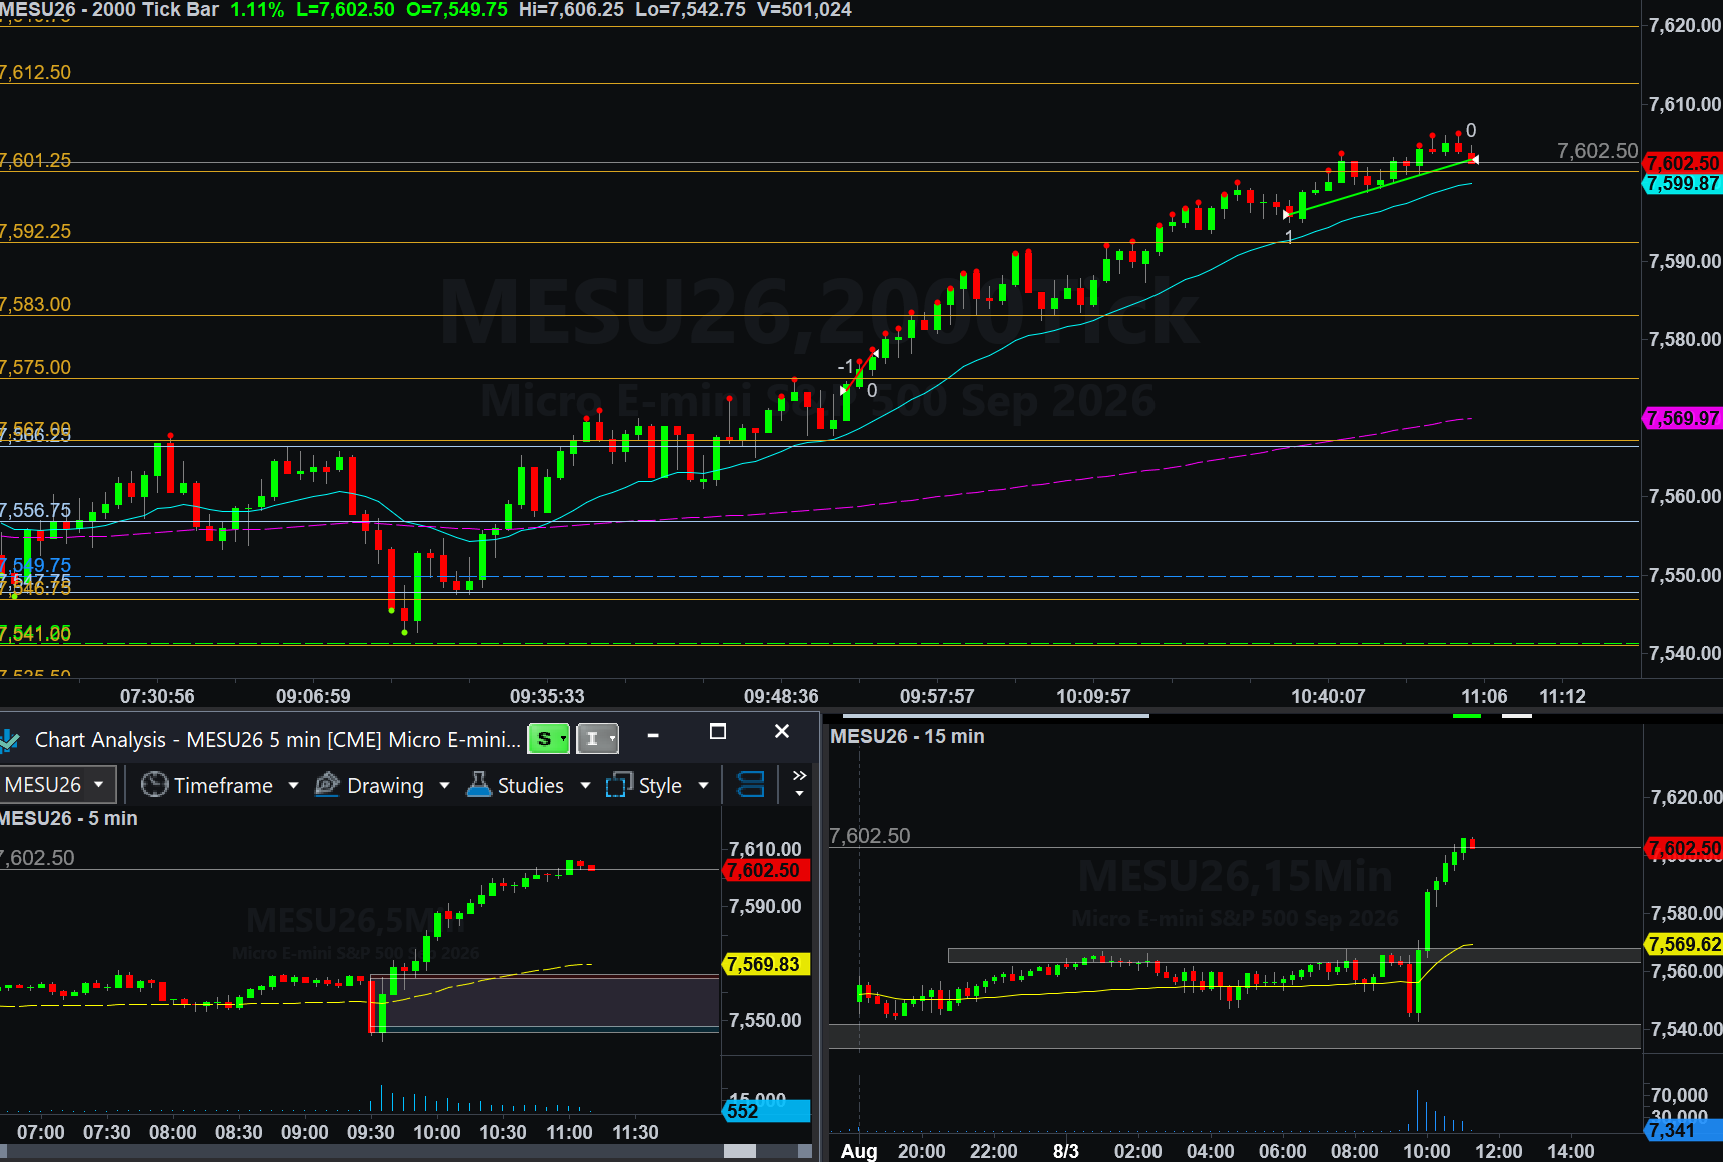Click the blue stacked-panels toolbar icon

coord(750,785)
